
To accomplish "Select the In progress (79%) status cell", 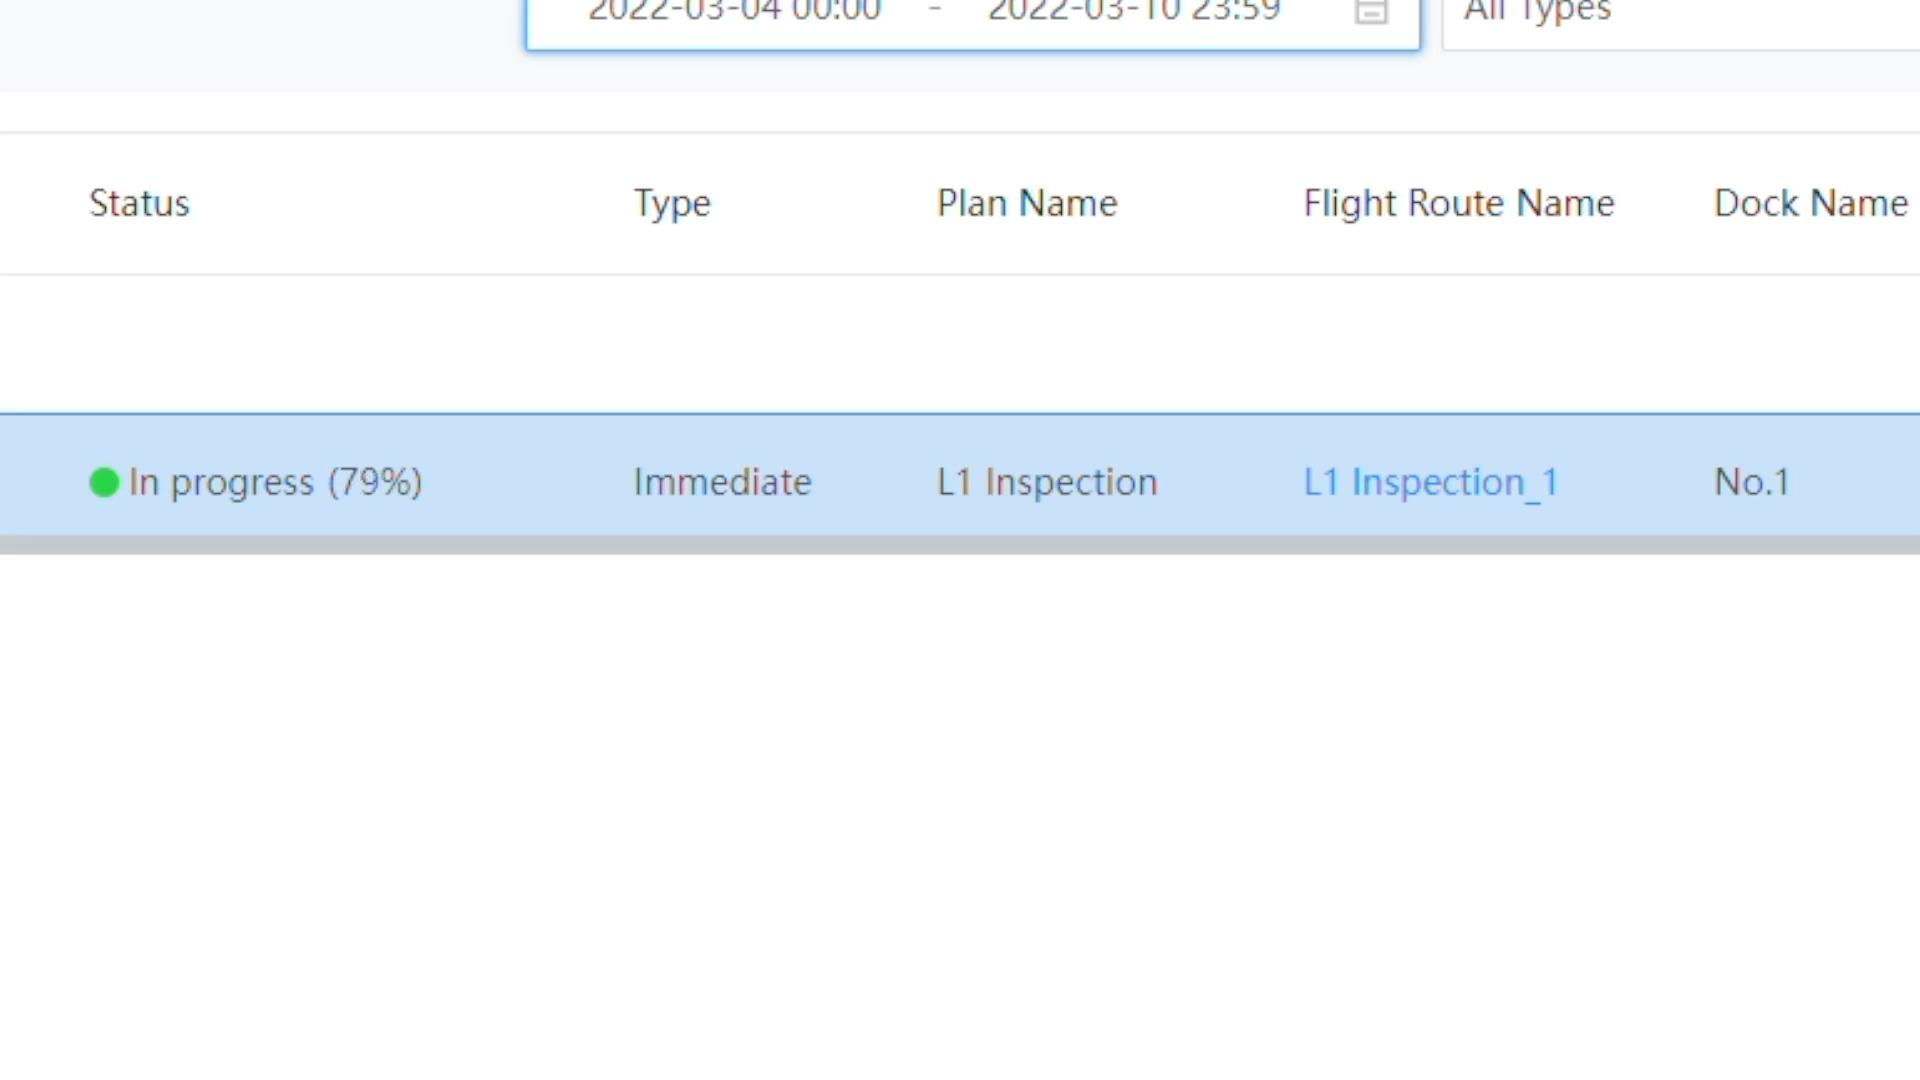I will [x=256, y=483].
